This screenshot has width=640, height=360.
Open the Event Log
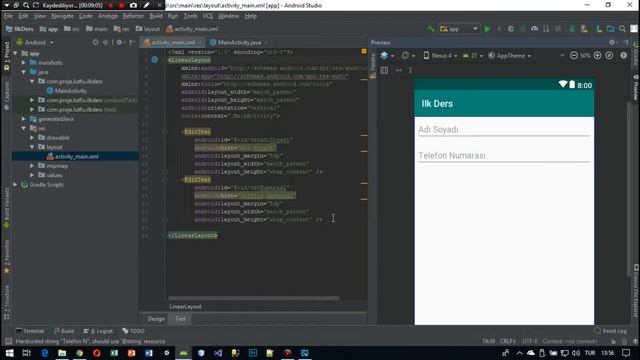611,331
